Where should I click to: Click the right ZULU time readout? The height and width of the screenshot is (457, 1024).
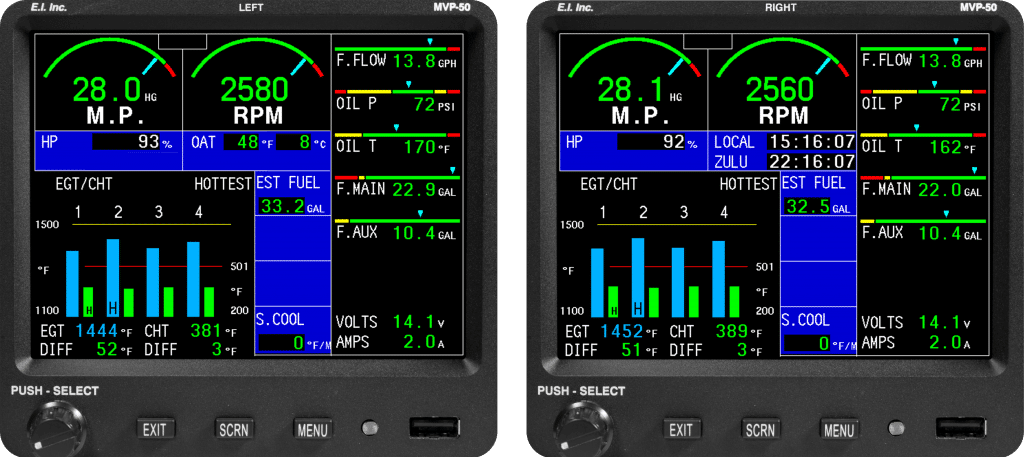point(810,161)
